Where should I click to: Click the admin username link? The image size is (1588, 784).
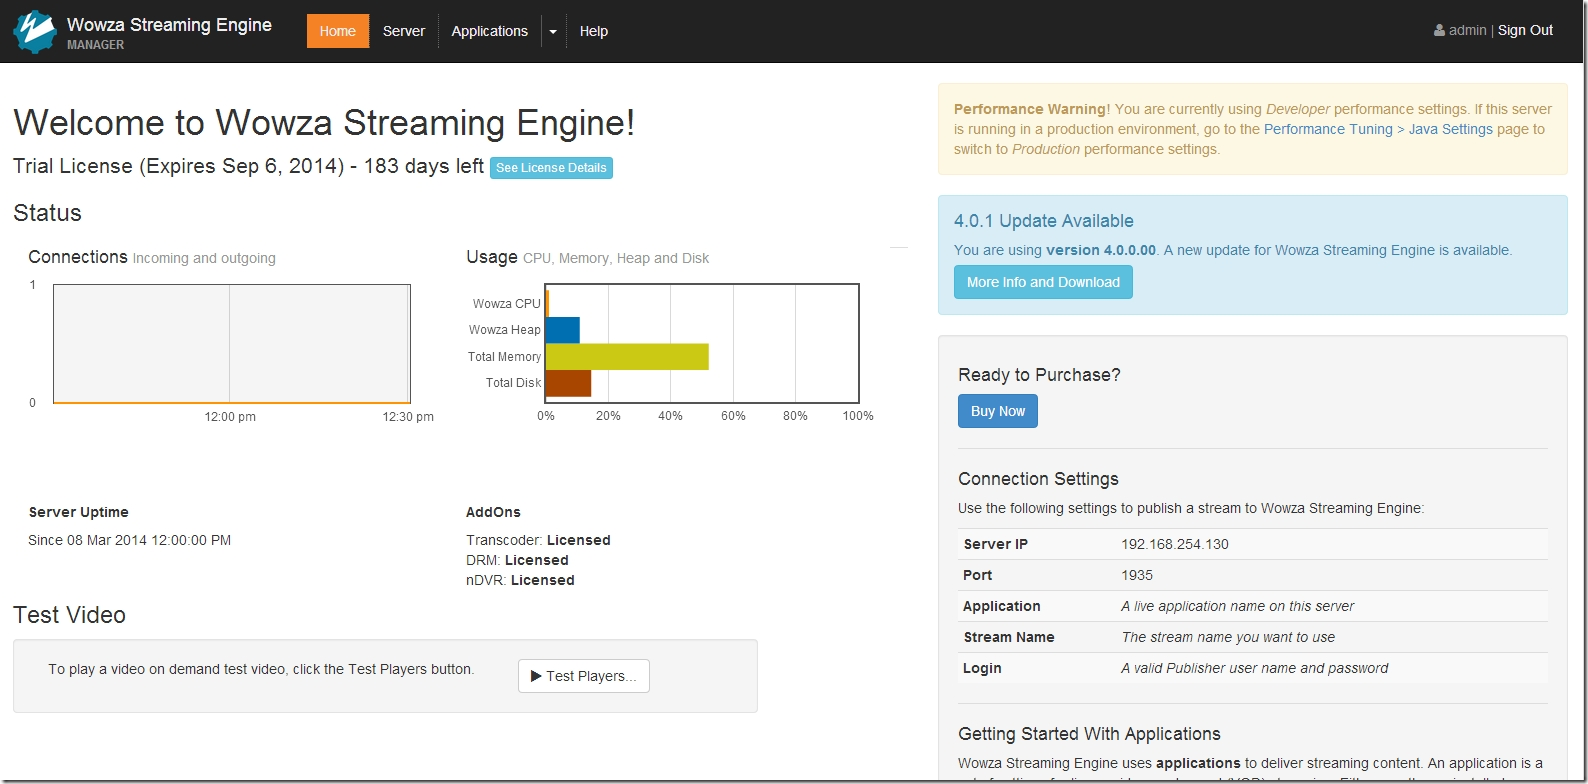pos(1468,31)
